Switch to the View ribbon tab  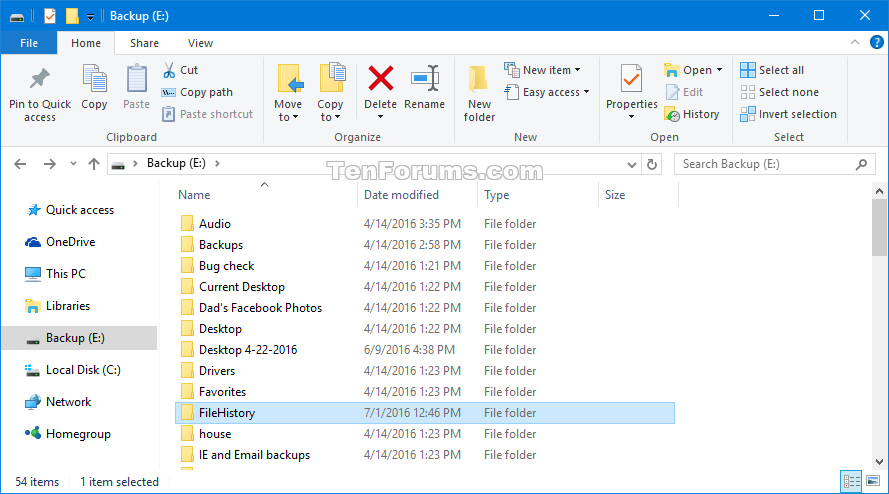click(200, 43)
